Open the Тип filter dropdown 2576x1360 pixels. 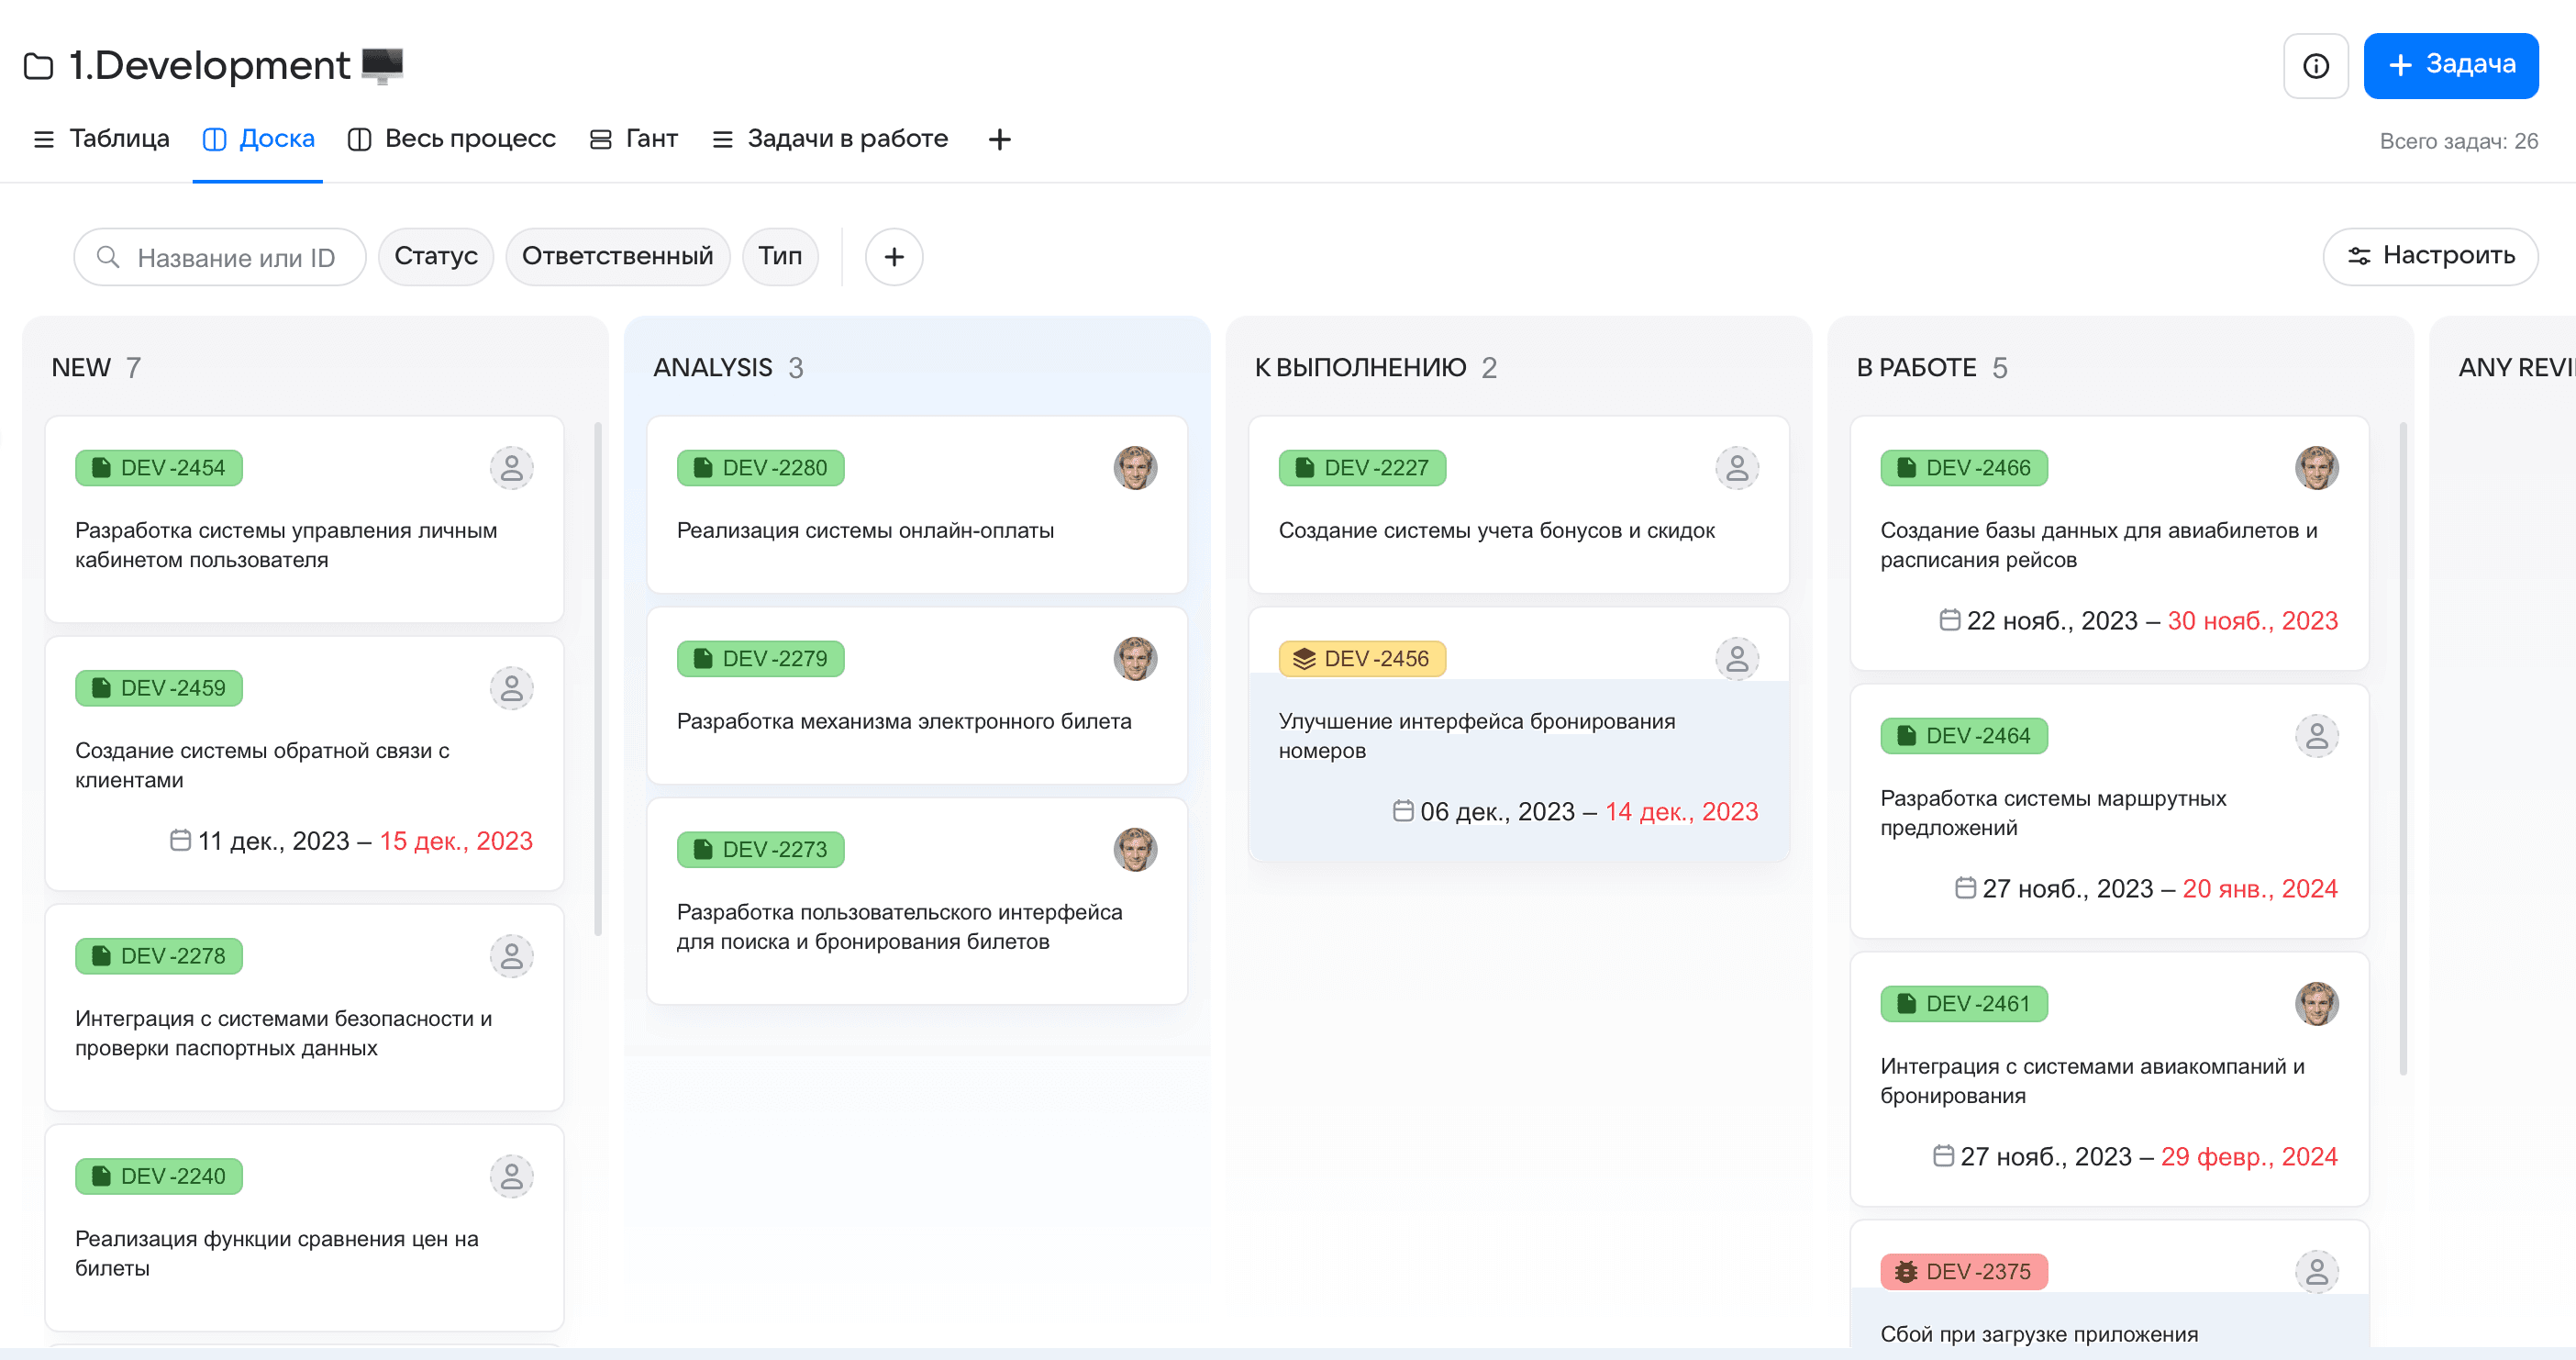[780, 257]
